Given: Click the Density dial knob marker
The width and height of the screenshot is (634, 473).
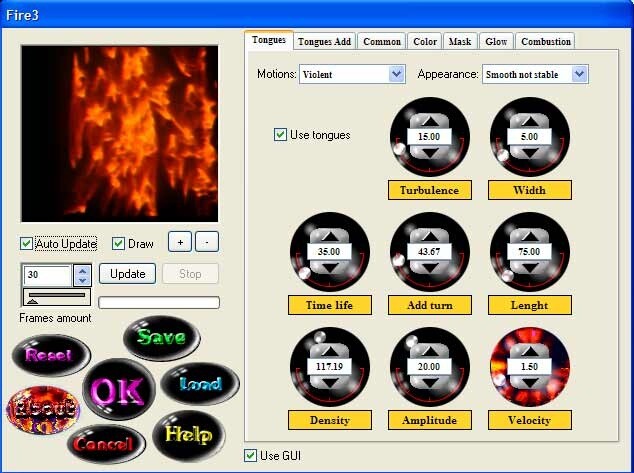Looking at the screenshot, I should point(320,337).
